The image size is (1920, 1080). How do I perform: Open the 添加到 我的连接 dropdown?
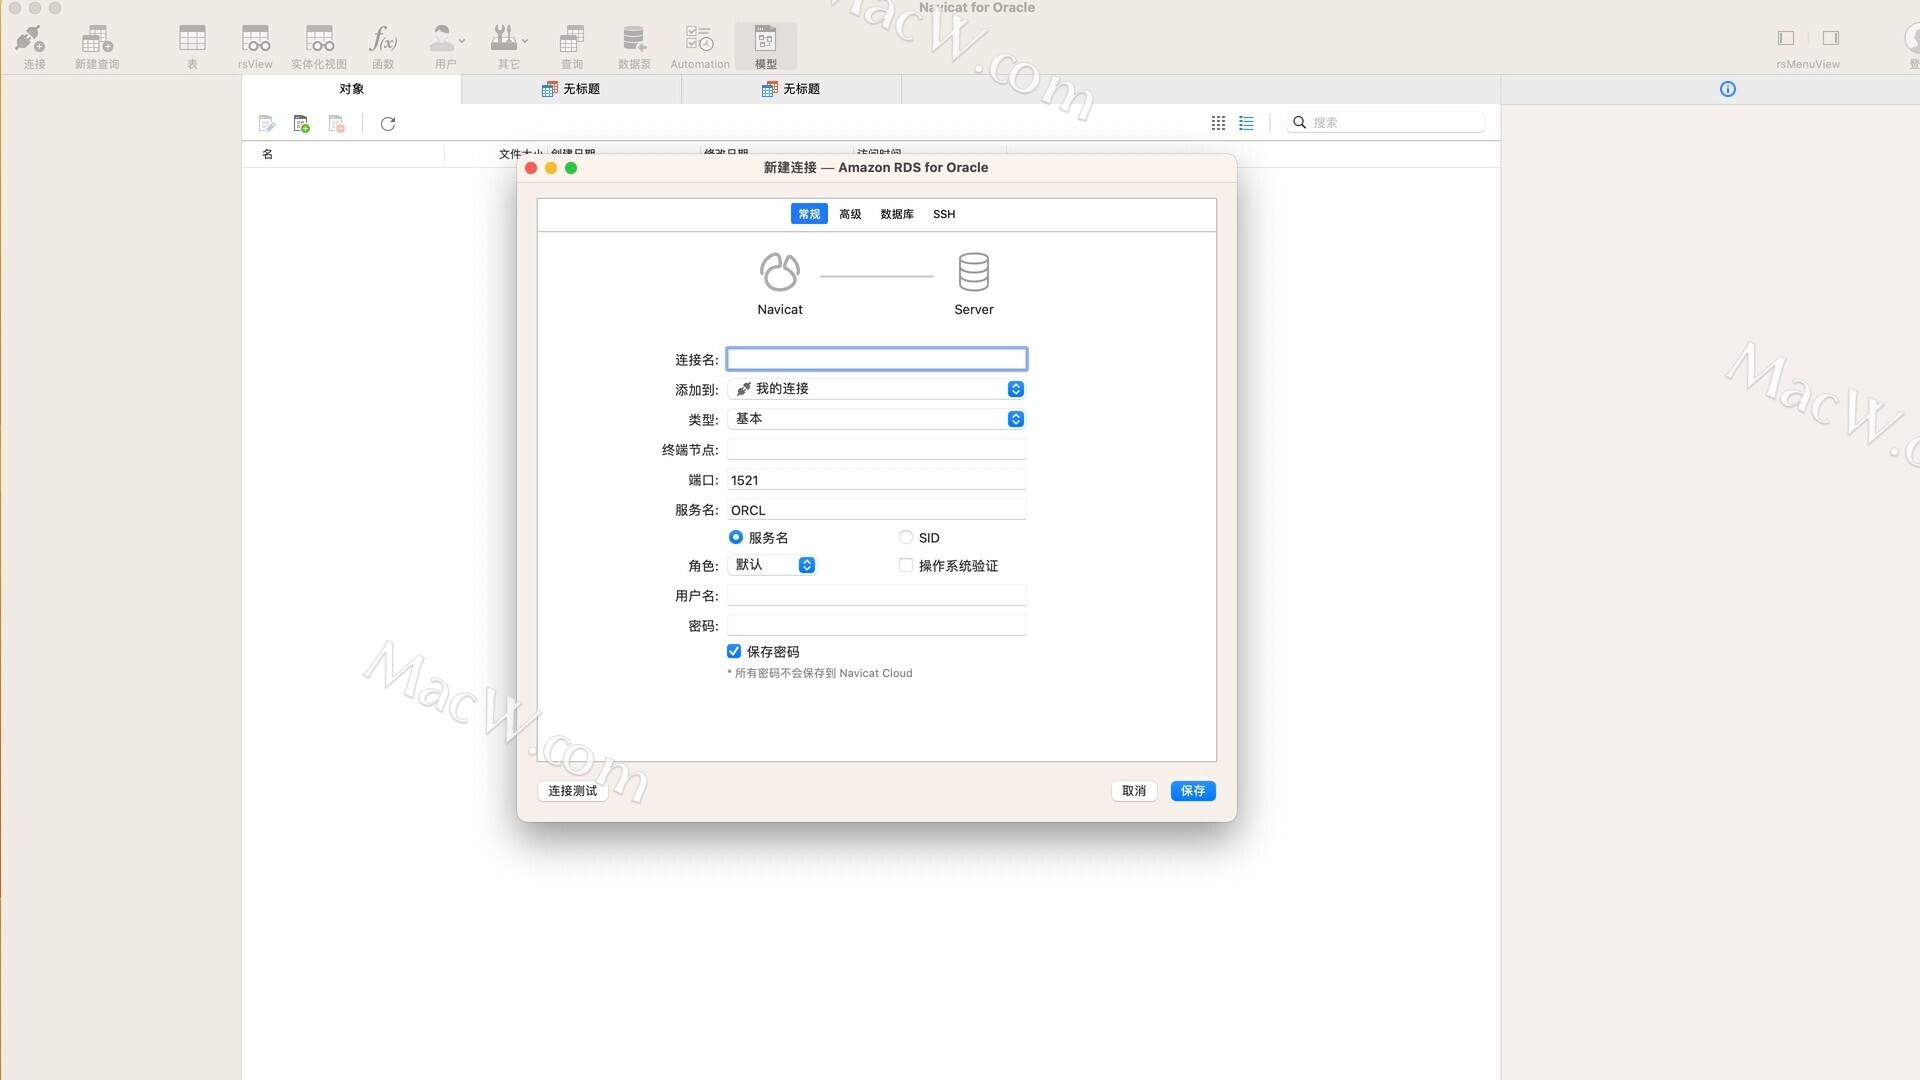point(877,389)
